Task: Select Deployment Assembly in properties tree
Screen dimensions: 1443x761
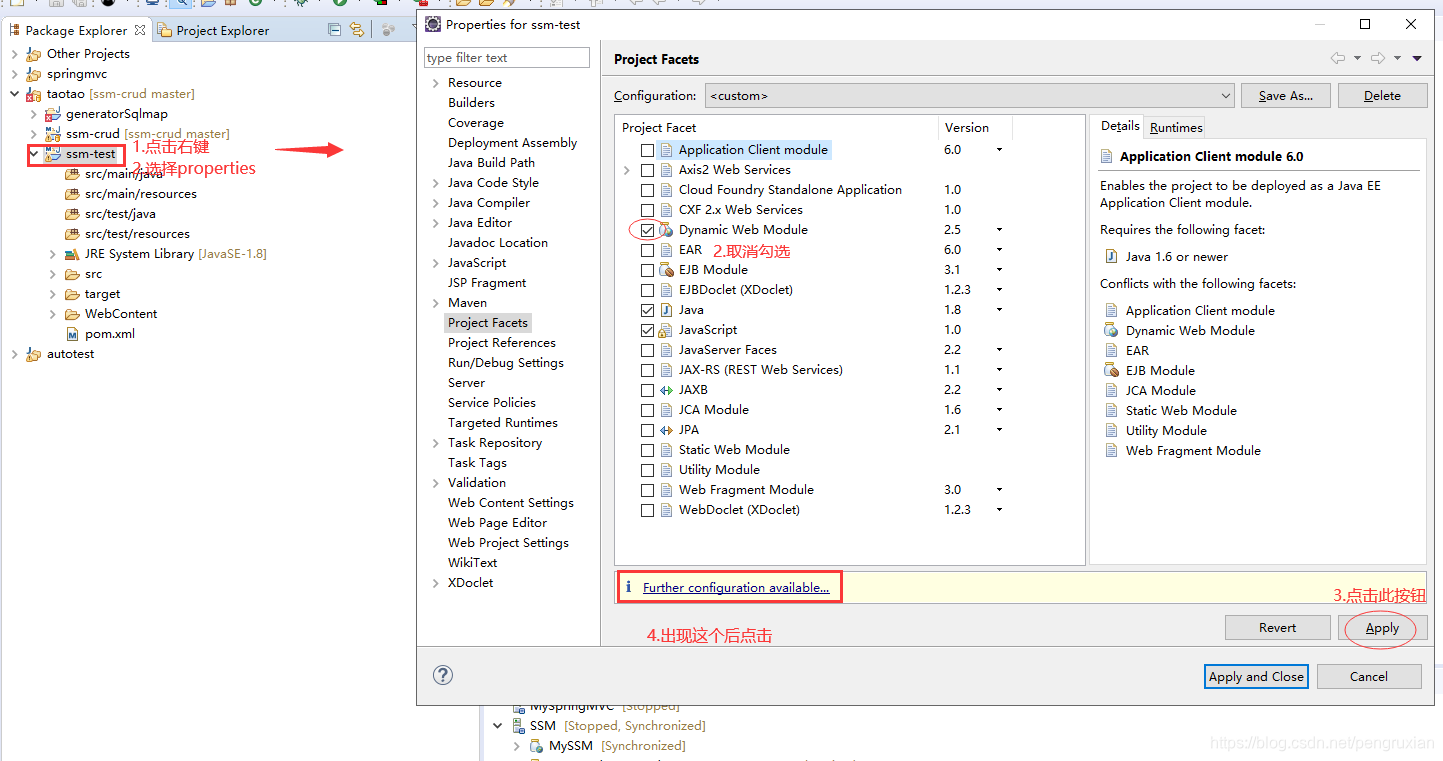Action: click(512, 143)
